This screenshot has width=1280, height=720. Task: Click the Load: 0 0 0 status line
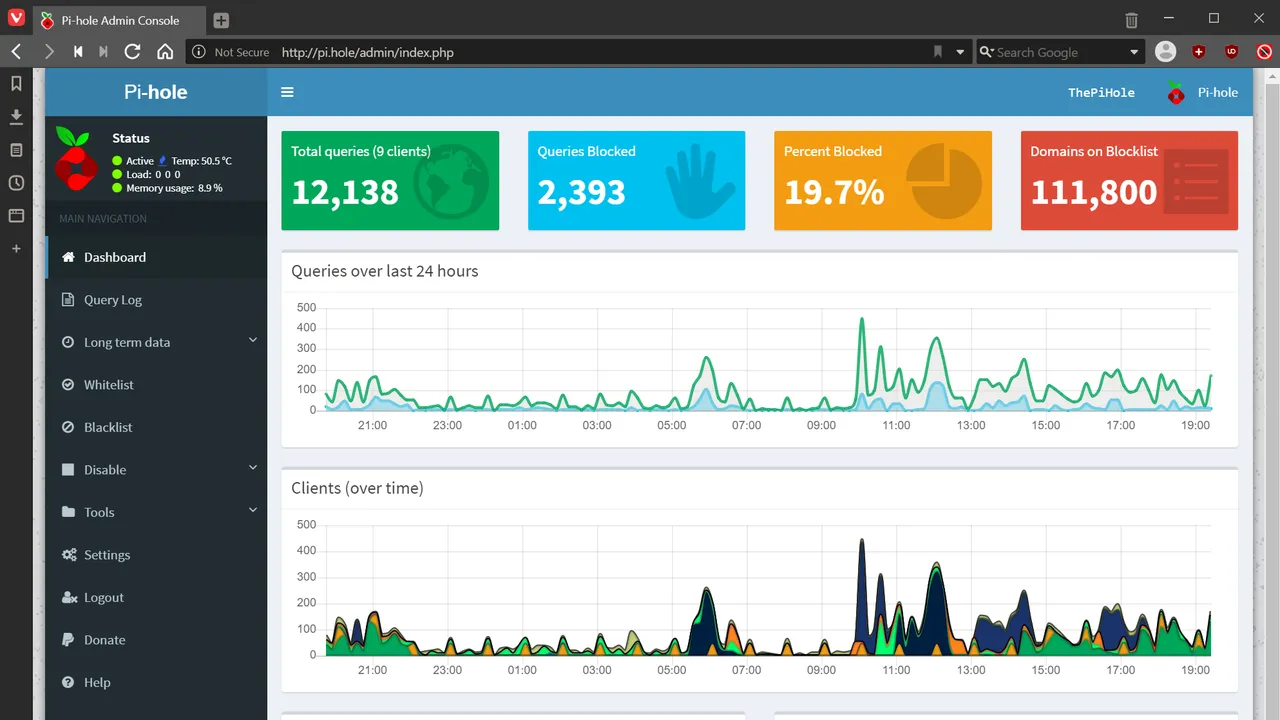[146, 174]
